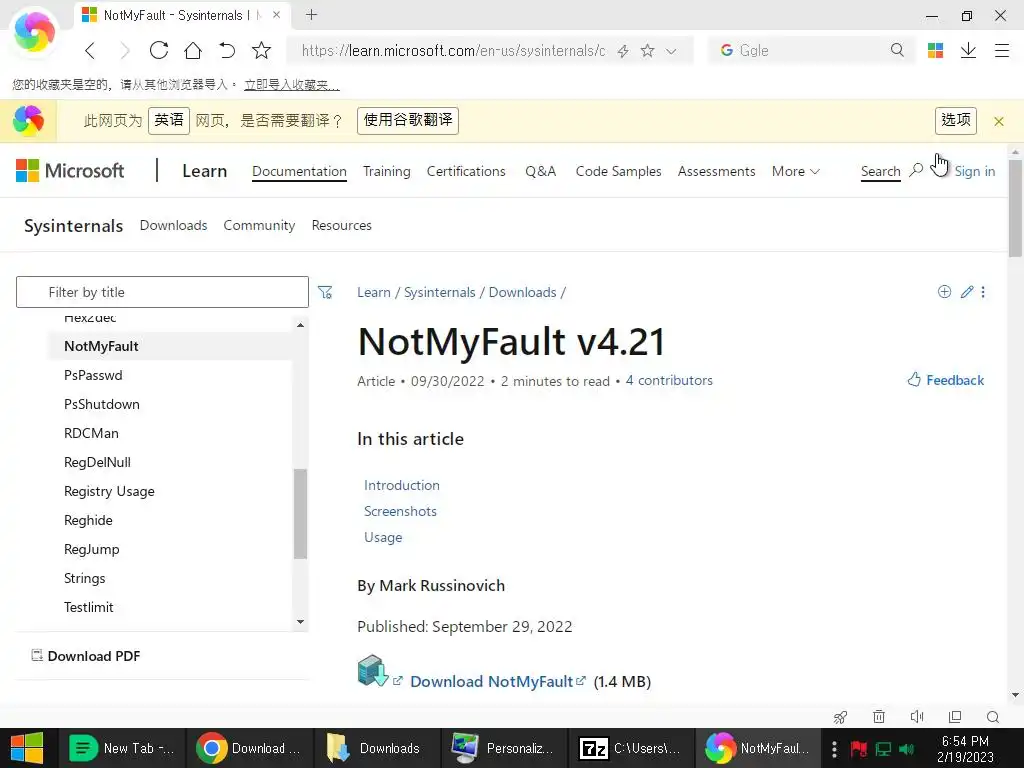Click the lightning speed-mode icon in address bar
Screen dimensions: 1024x768
click(623, 51)
